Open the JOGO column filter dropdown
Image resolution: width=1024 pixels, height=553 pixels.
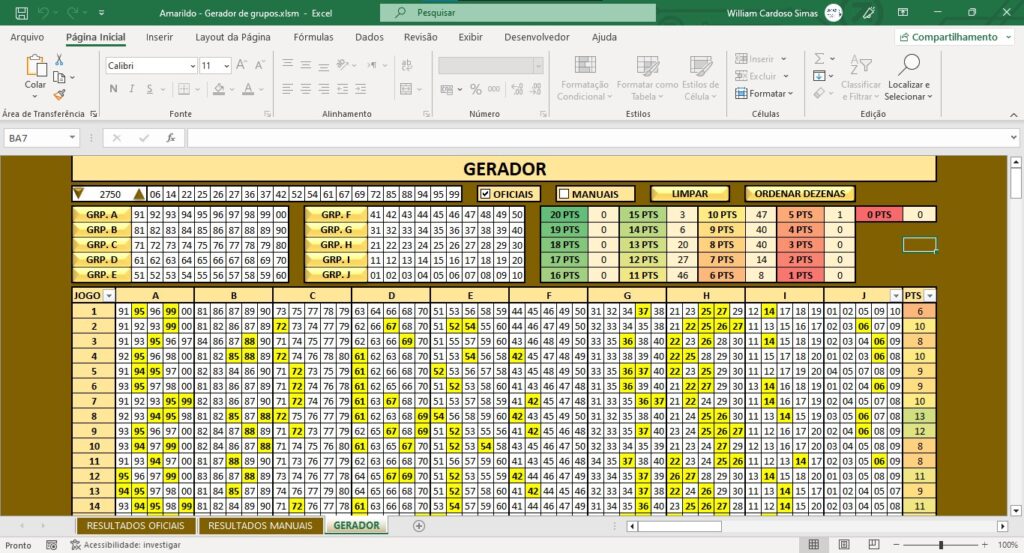108,296
